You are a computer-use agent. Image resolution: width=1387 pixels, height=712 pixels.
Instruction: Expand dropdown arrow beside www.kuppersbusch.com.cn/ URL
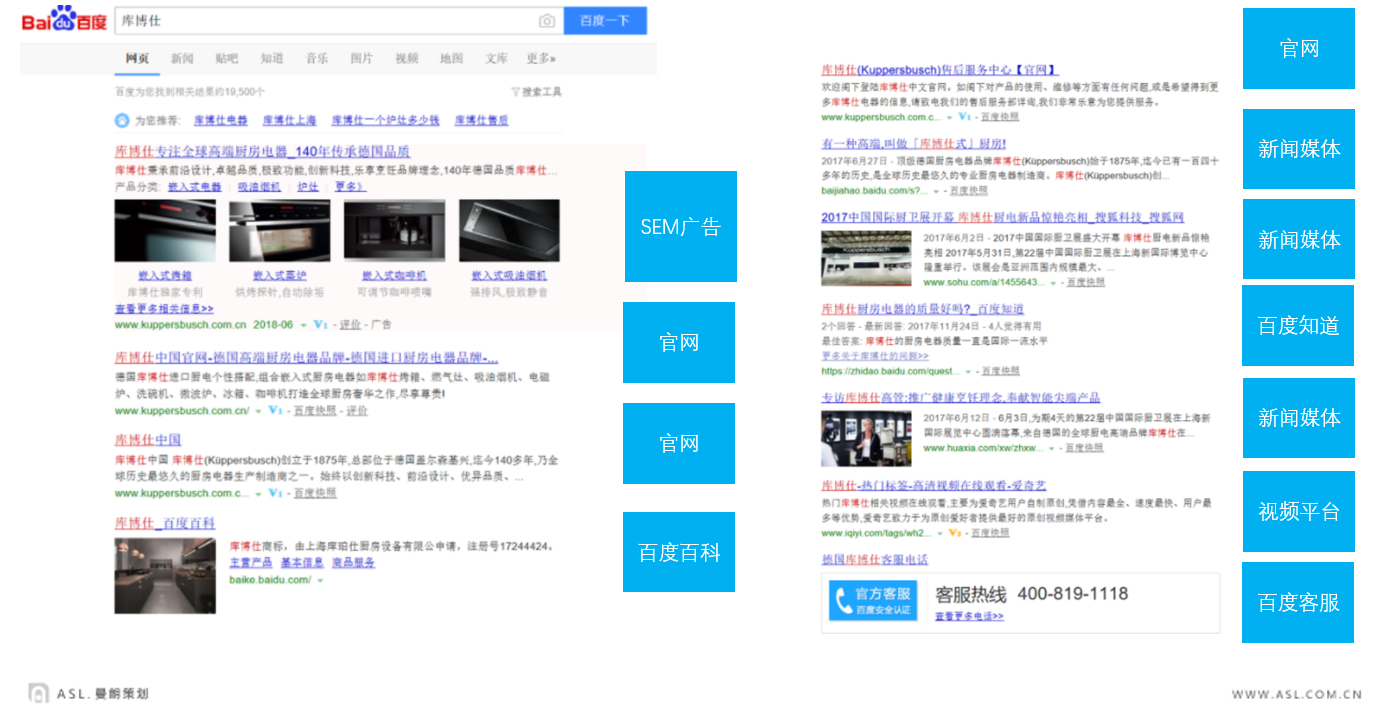pyautogui.click(x=258, y=411)
